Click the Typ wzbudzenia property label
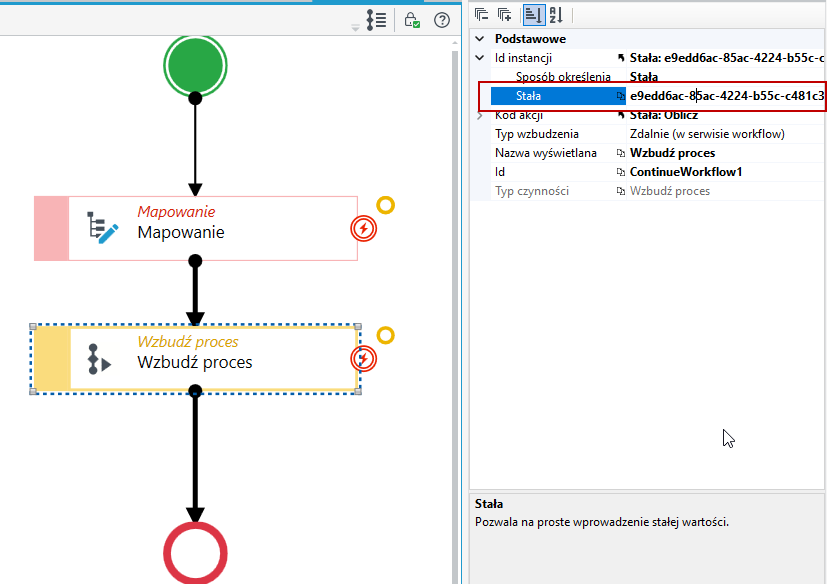This screenshot has width=827, height=584. (x=536, y=134)
